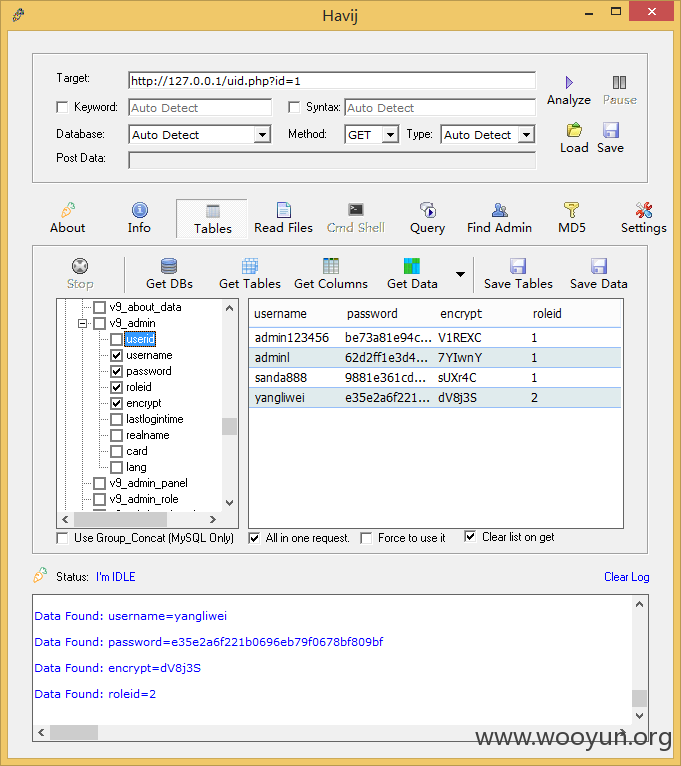Select the yangliwei row
681x766 pixels.
[x=435, y=398]
